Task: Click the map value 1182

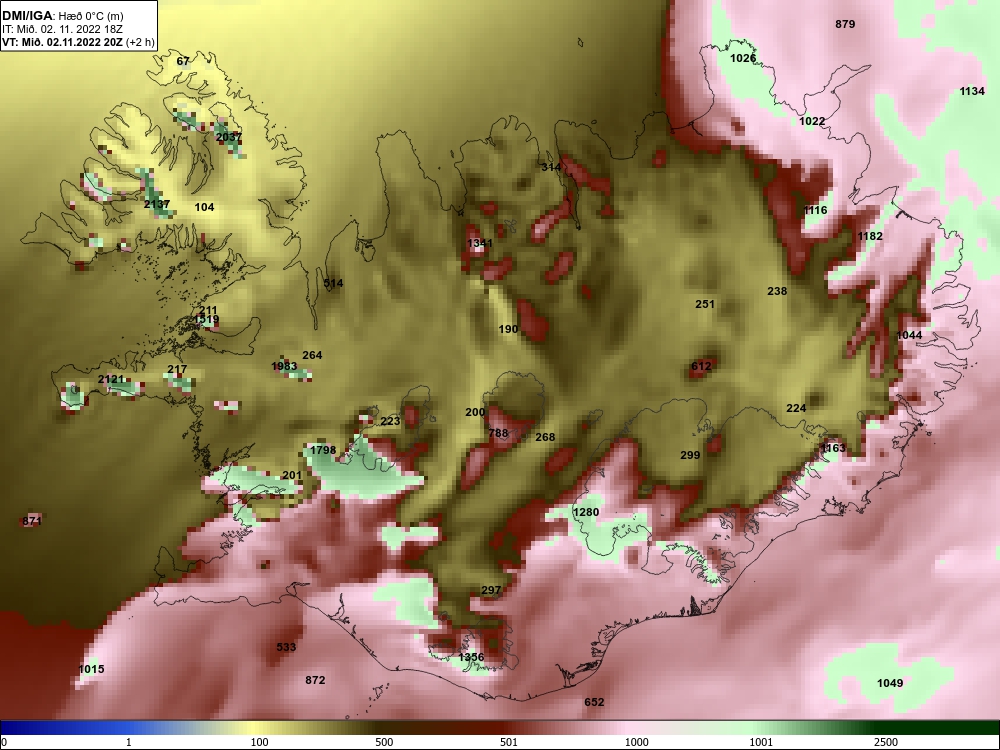Action: pos(870,236)
